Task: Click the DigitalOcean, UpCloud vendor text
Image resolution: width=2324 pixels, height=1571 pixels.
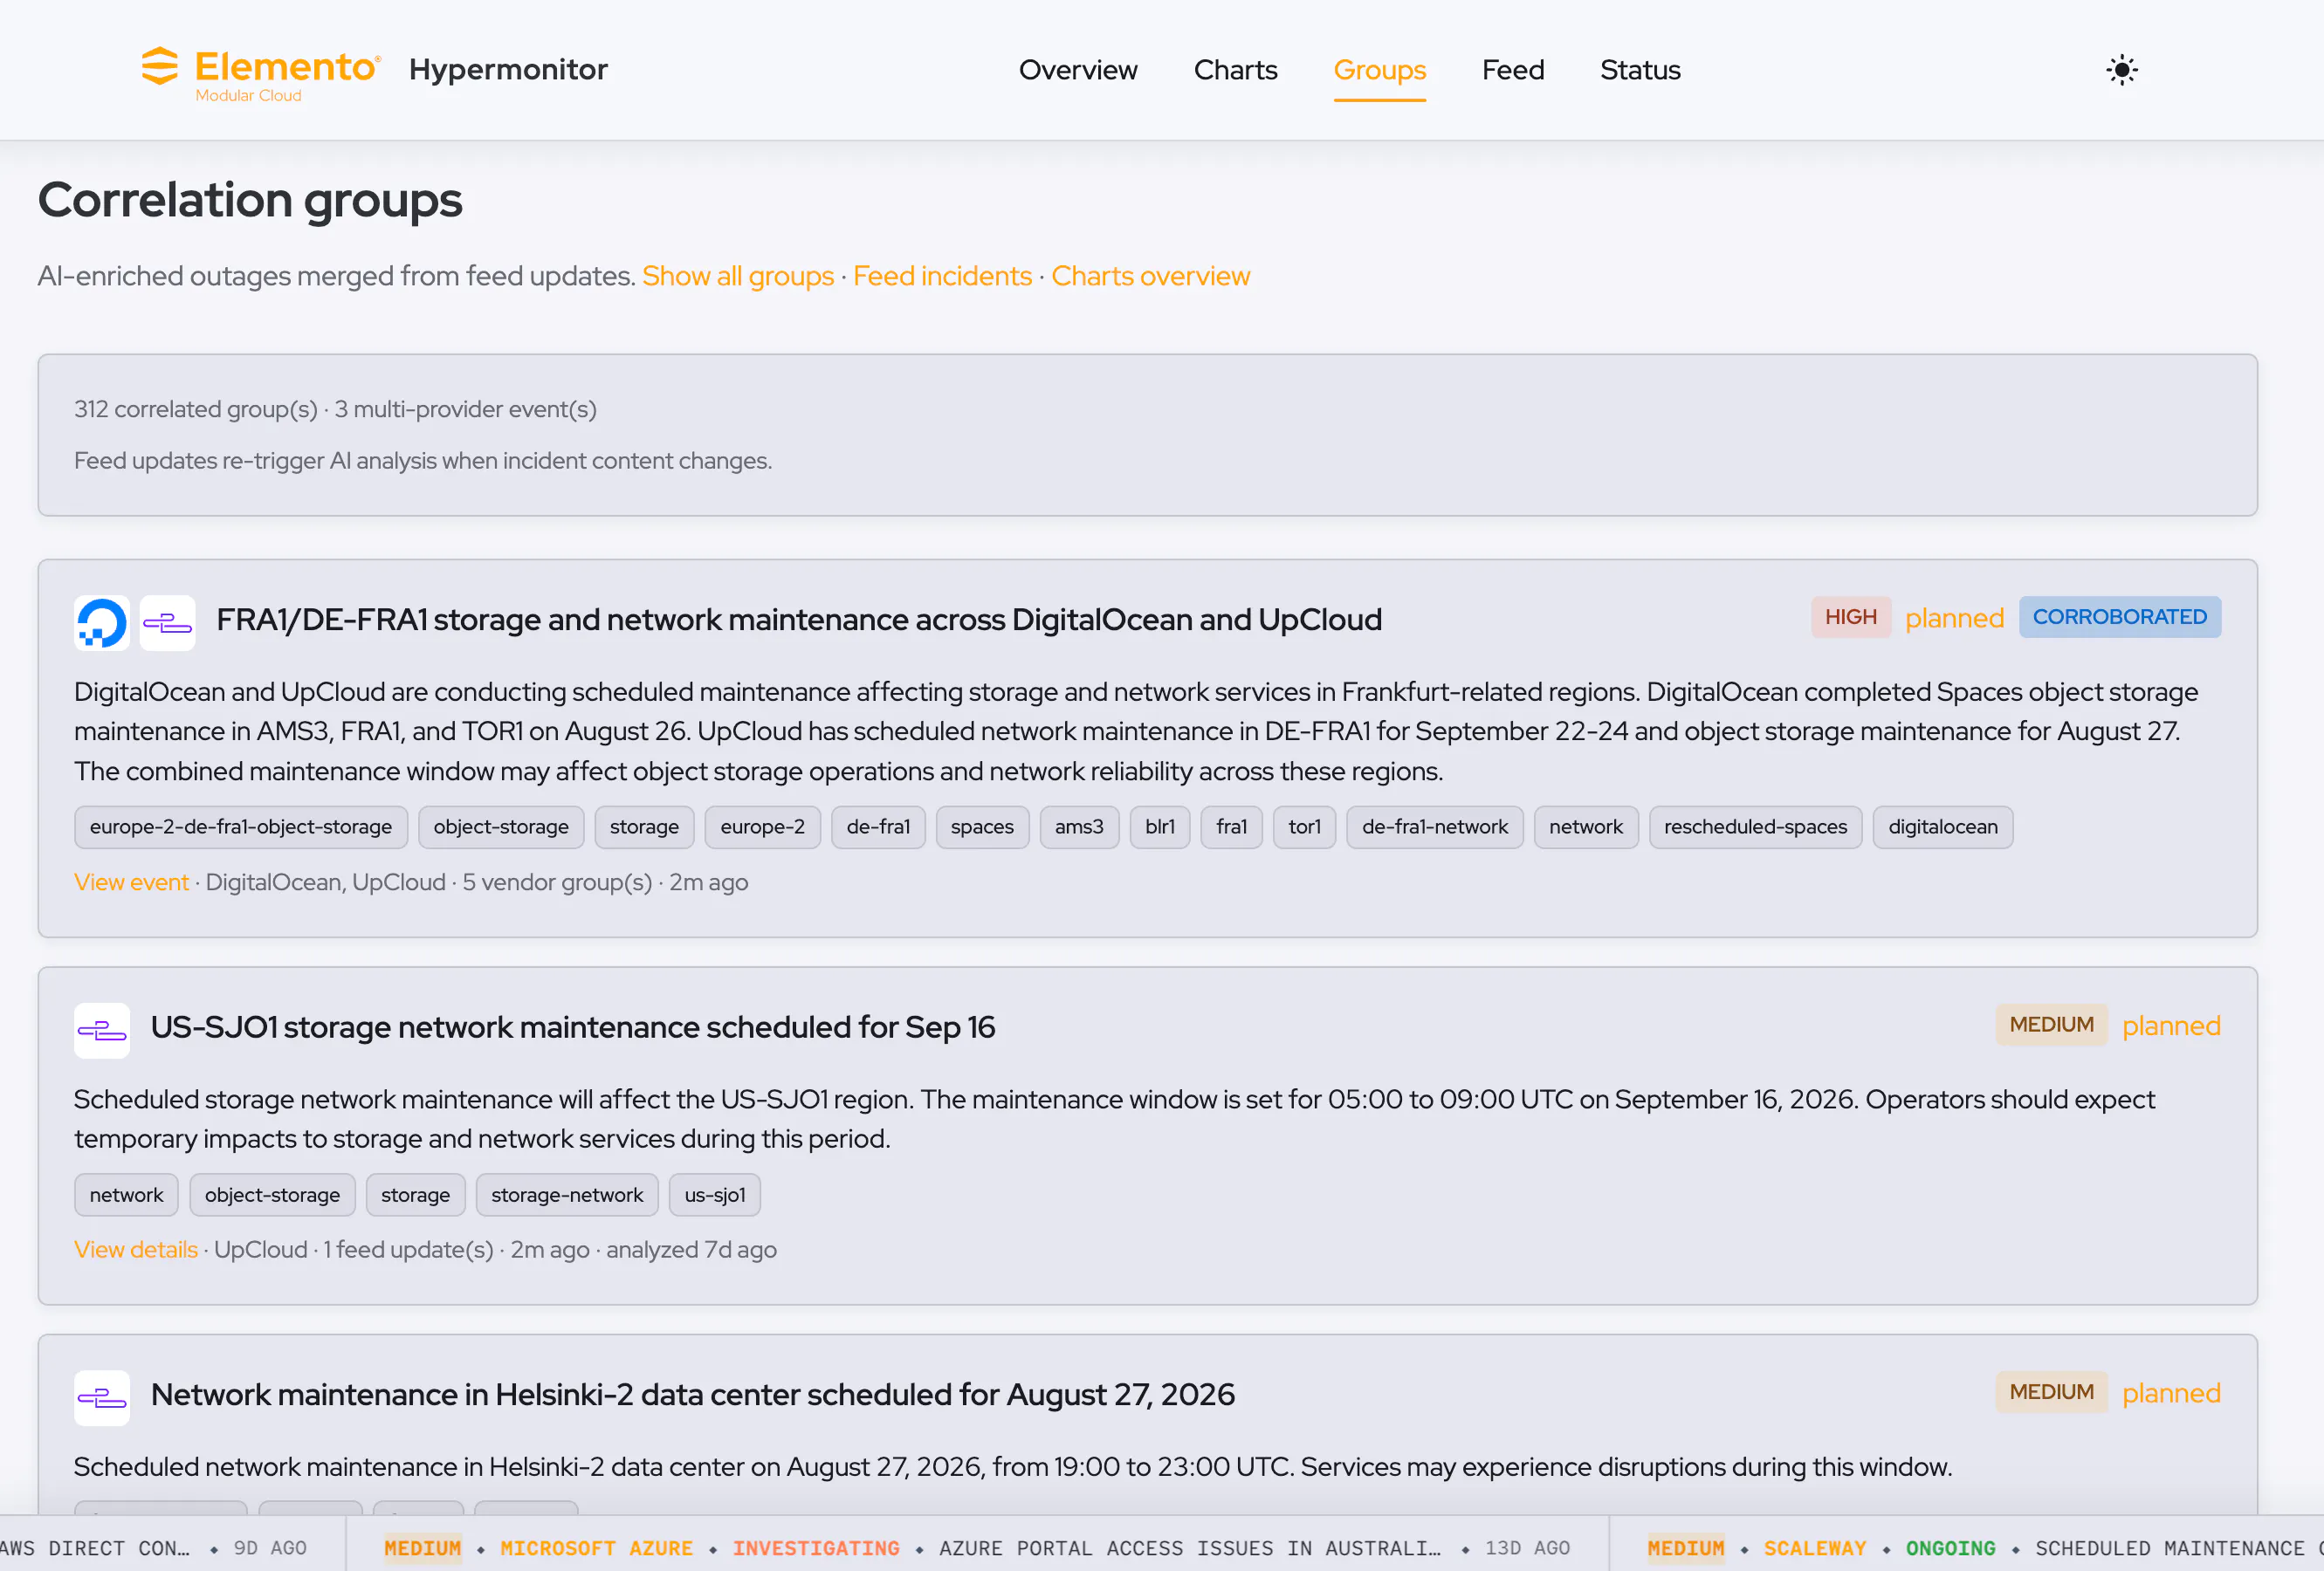Action: pyautogui.click(x=325, y=882)
